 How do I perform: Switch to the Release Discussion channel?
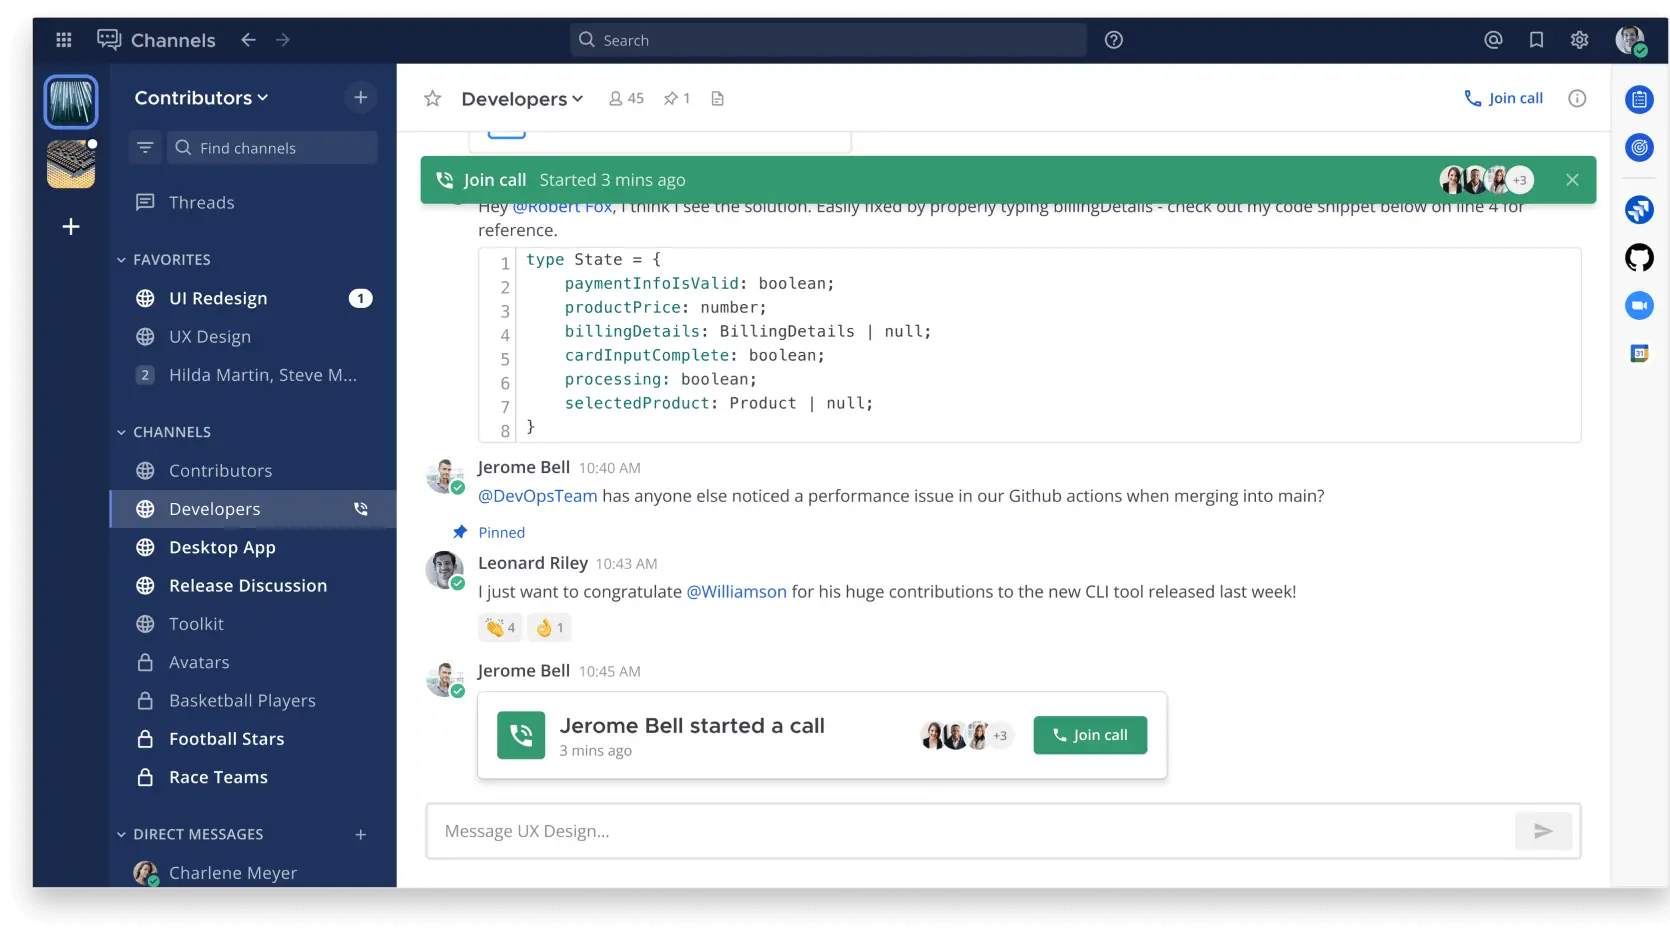[247, 585]
